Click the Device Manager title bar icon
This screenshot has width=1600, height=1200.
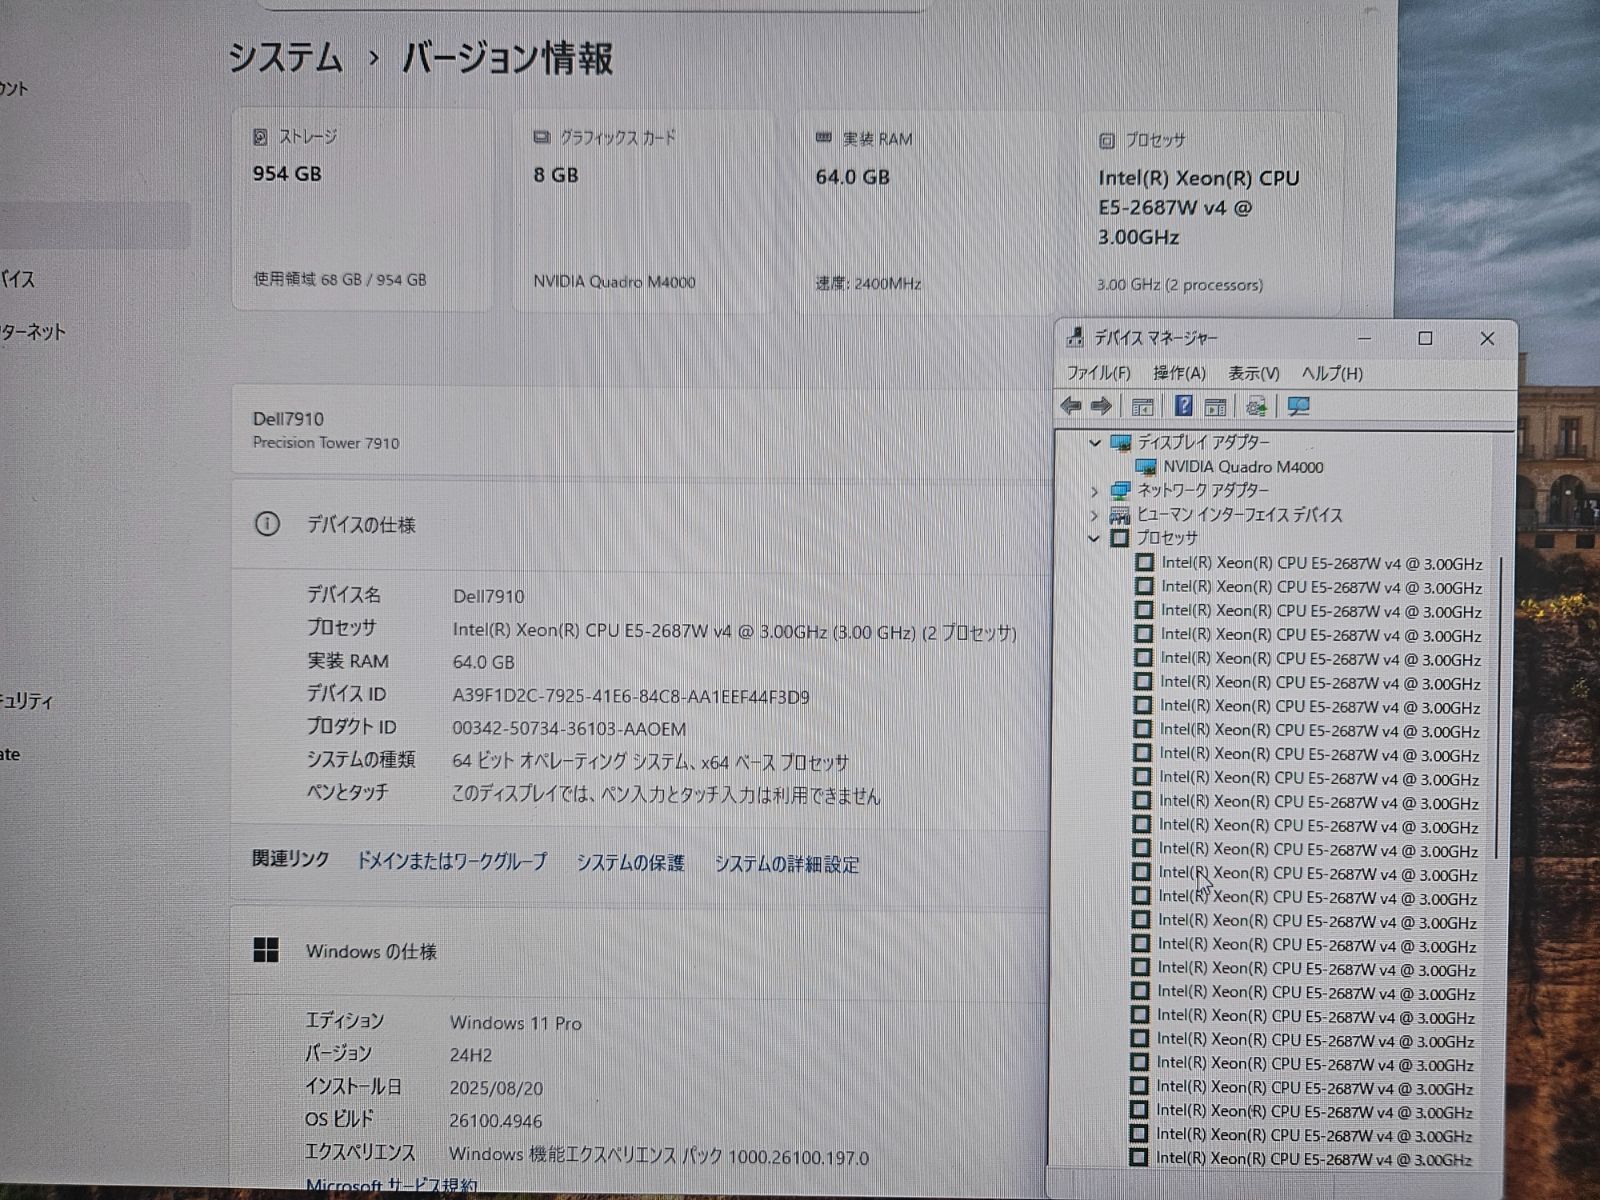tap(1074, 337)
